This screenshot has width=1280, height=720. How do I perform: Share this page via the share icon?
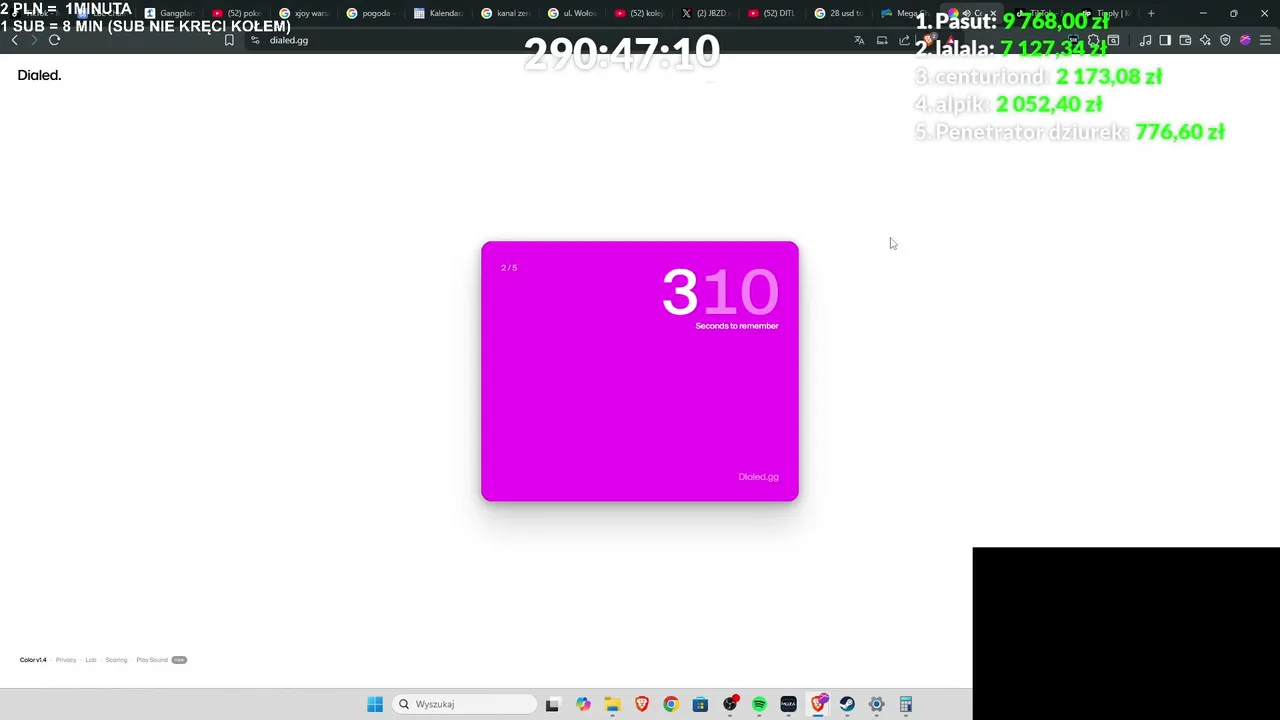904,40
